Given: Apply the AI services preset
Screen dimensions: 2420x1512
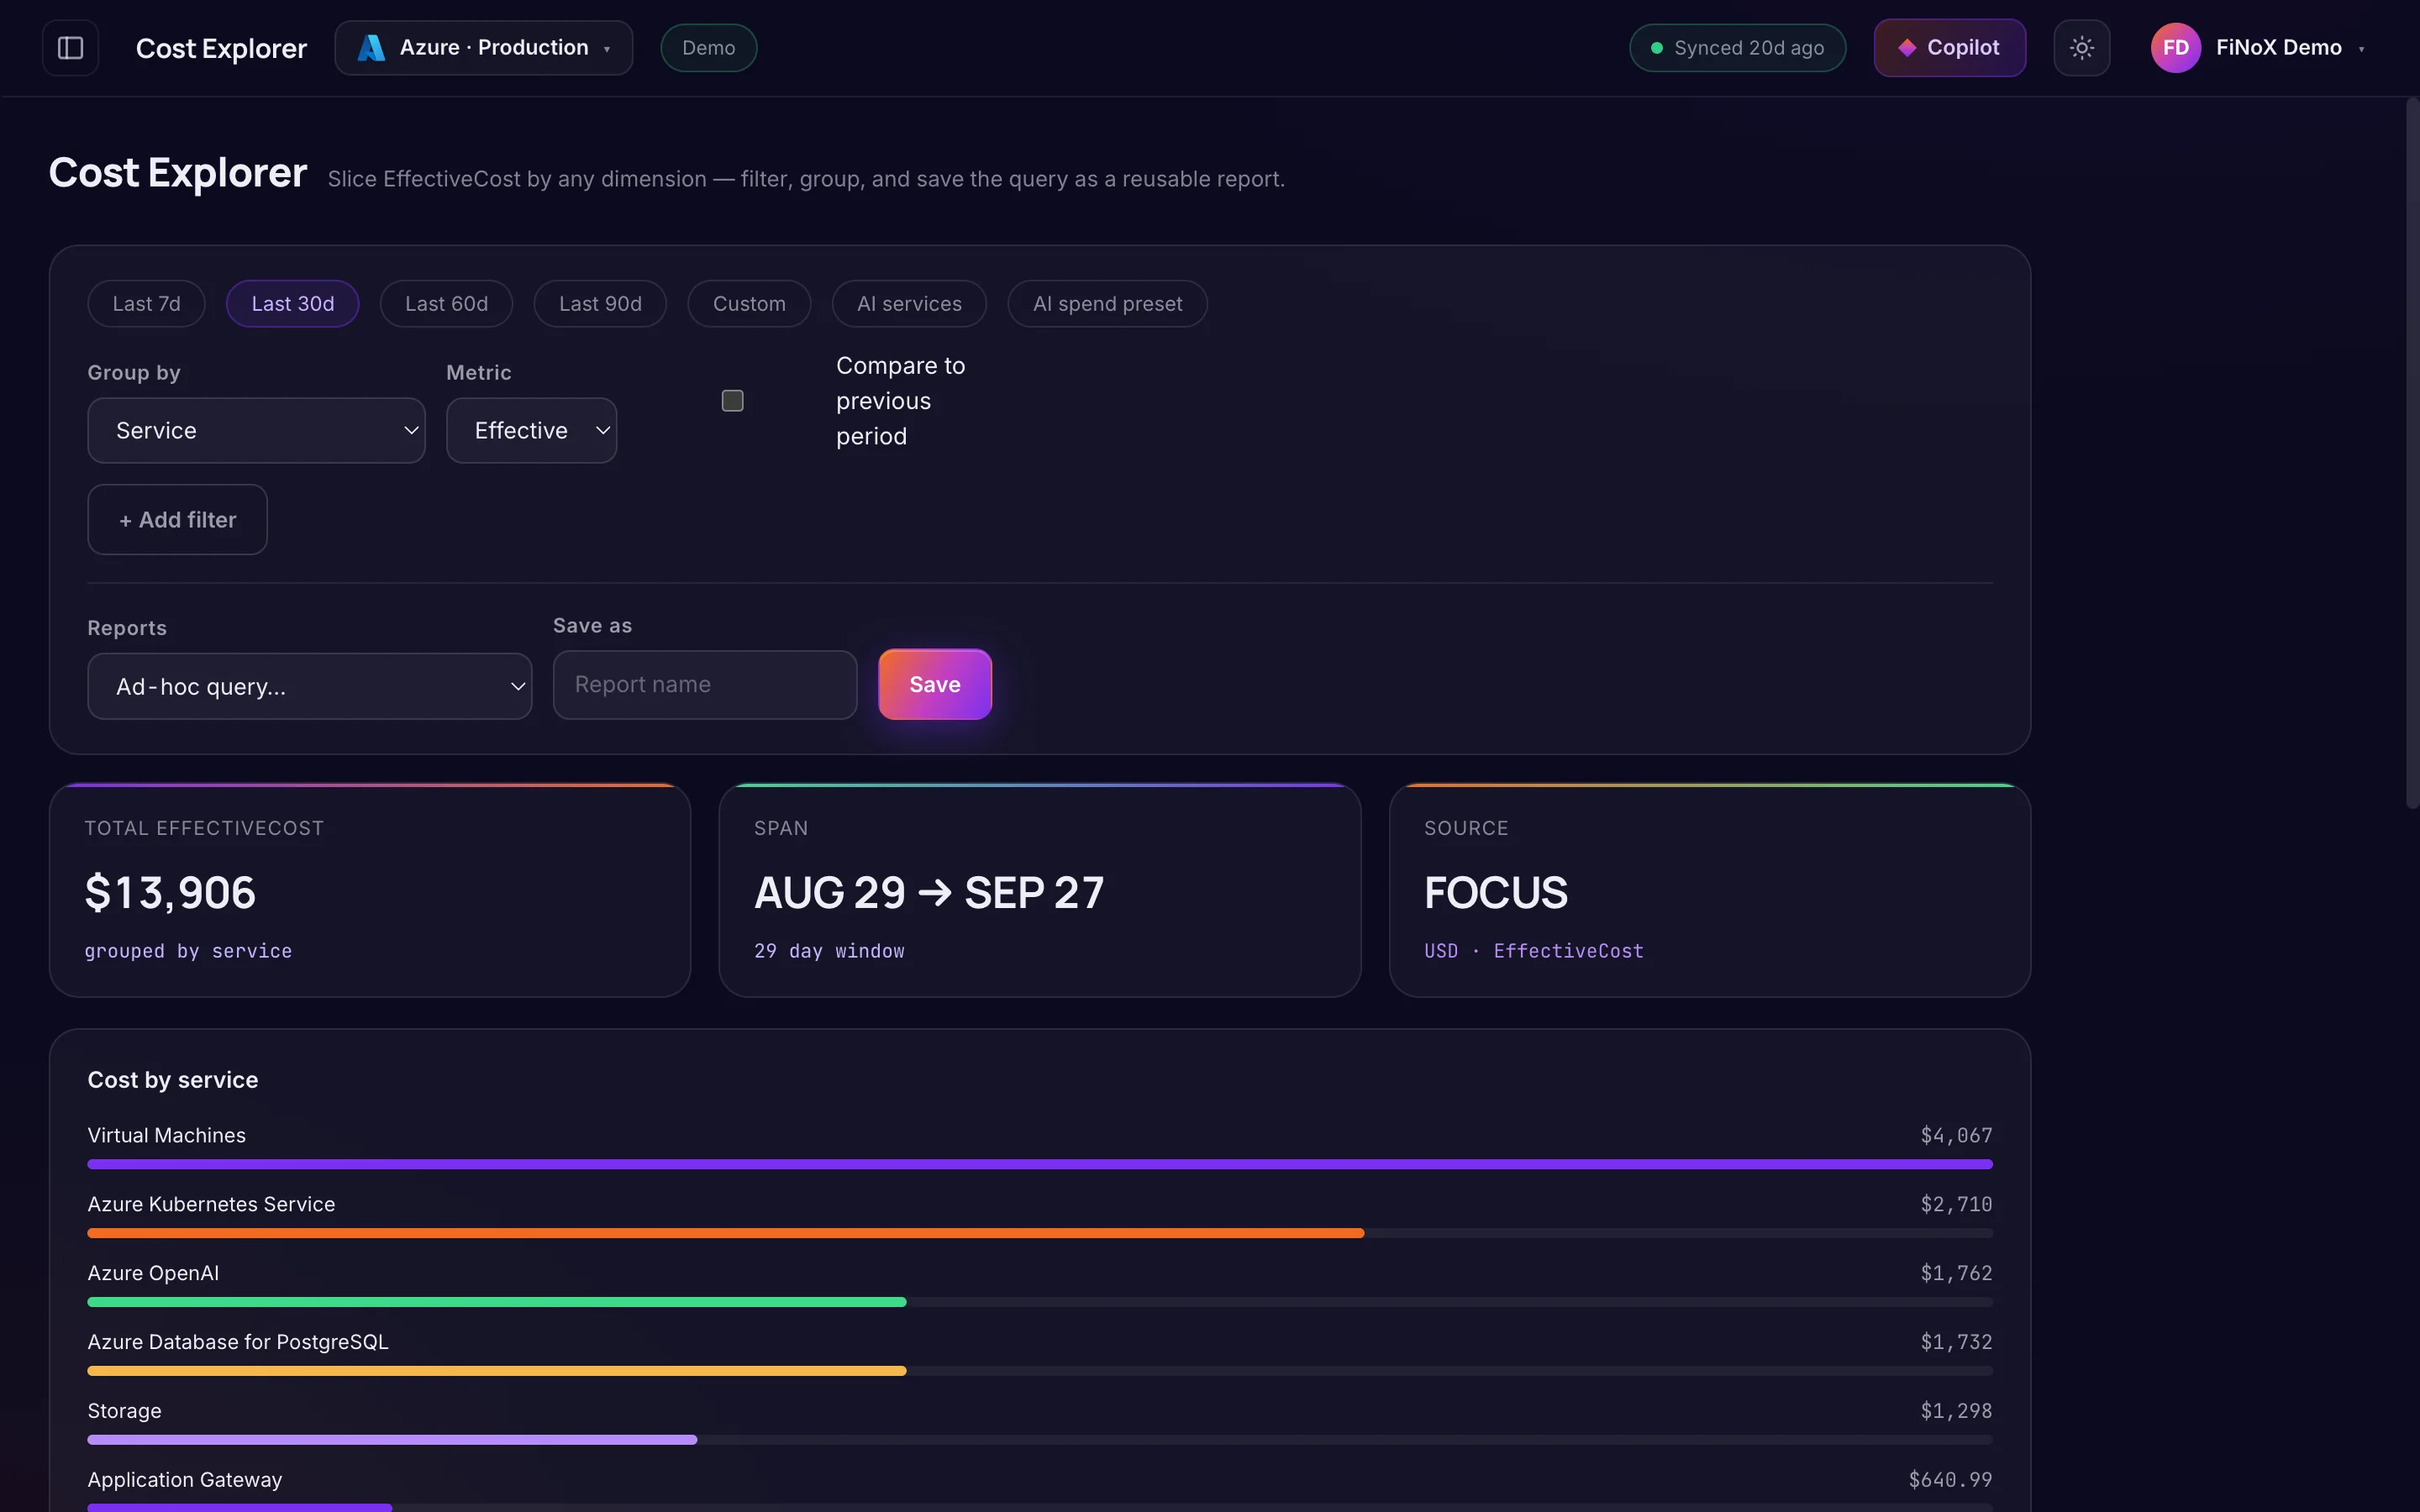Looking at the screenshot, I should [909, 304].
